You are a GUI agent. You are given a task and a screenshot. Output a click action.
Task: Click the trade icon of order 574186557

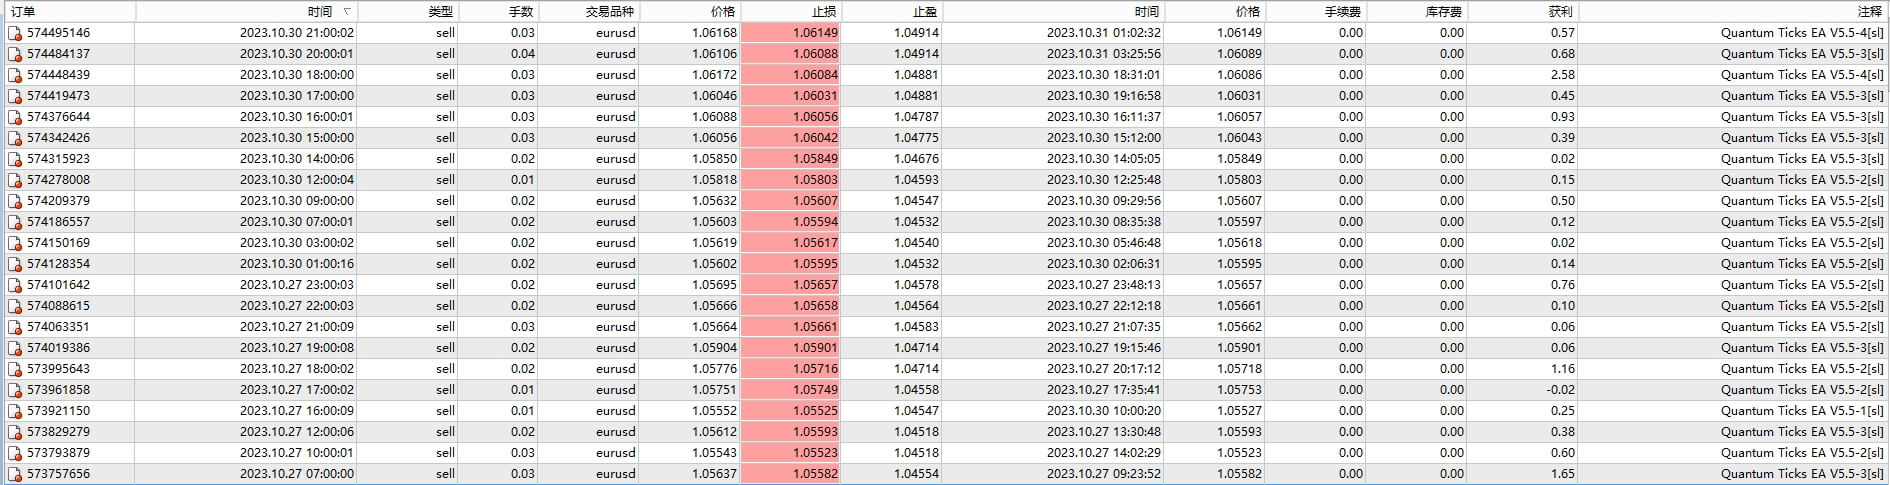[x=15, y=222]
